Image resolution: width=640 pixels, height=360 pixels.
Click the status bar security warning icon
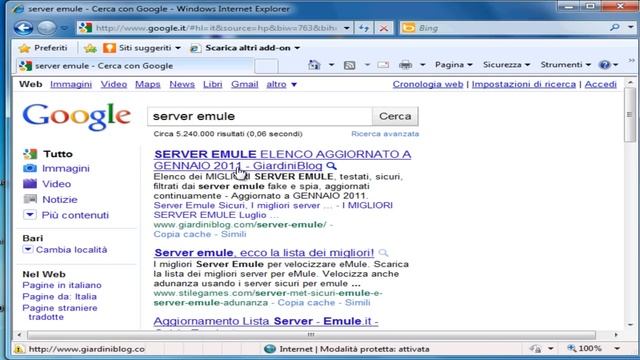(x=18, y=349)
